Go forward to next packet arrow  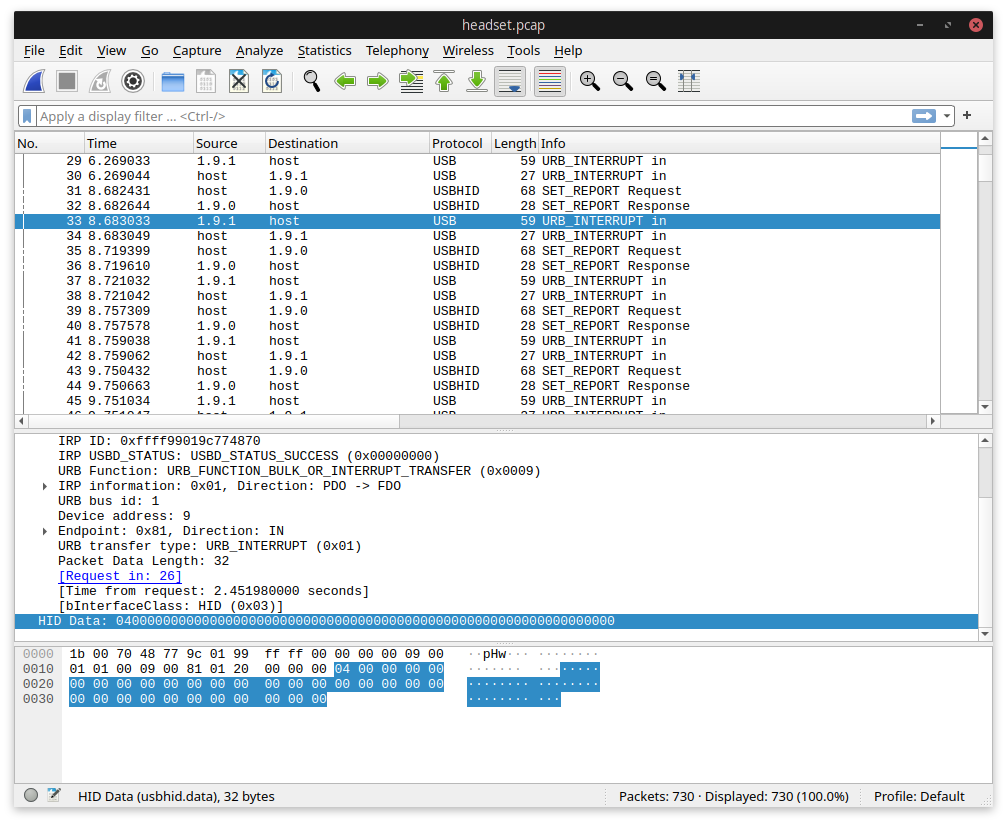(378, 82)
